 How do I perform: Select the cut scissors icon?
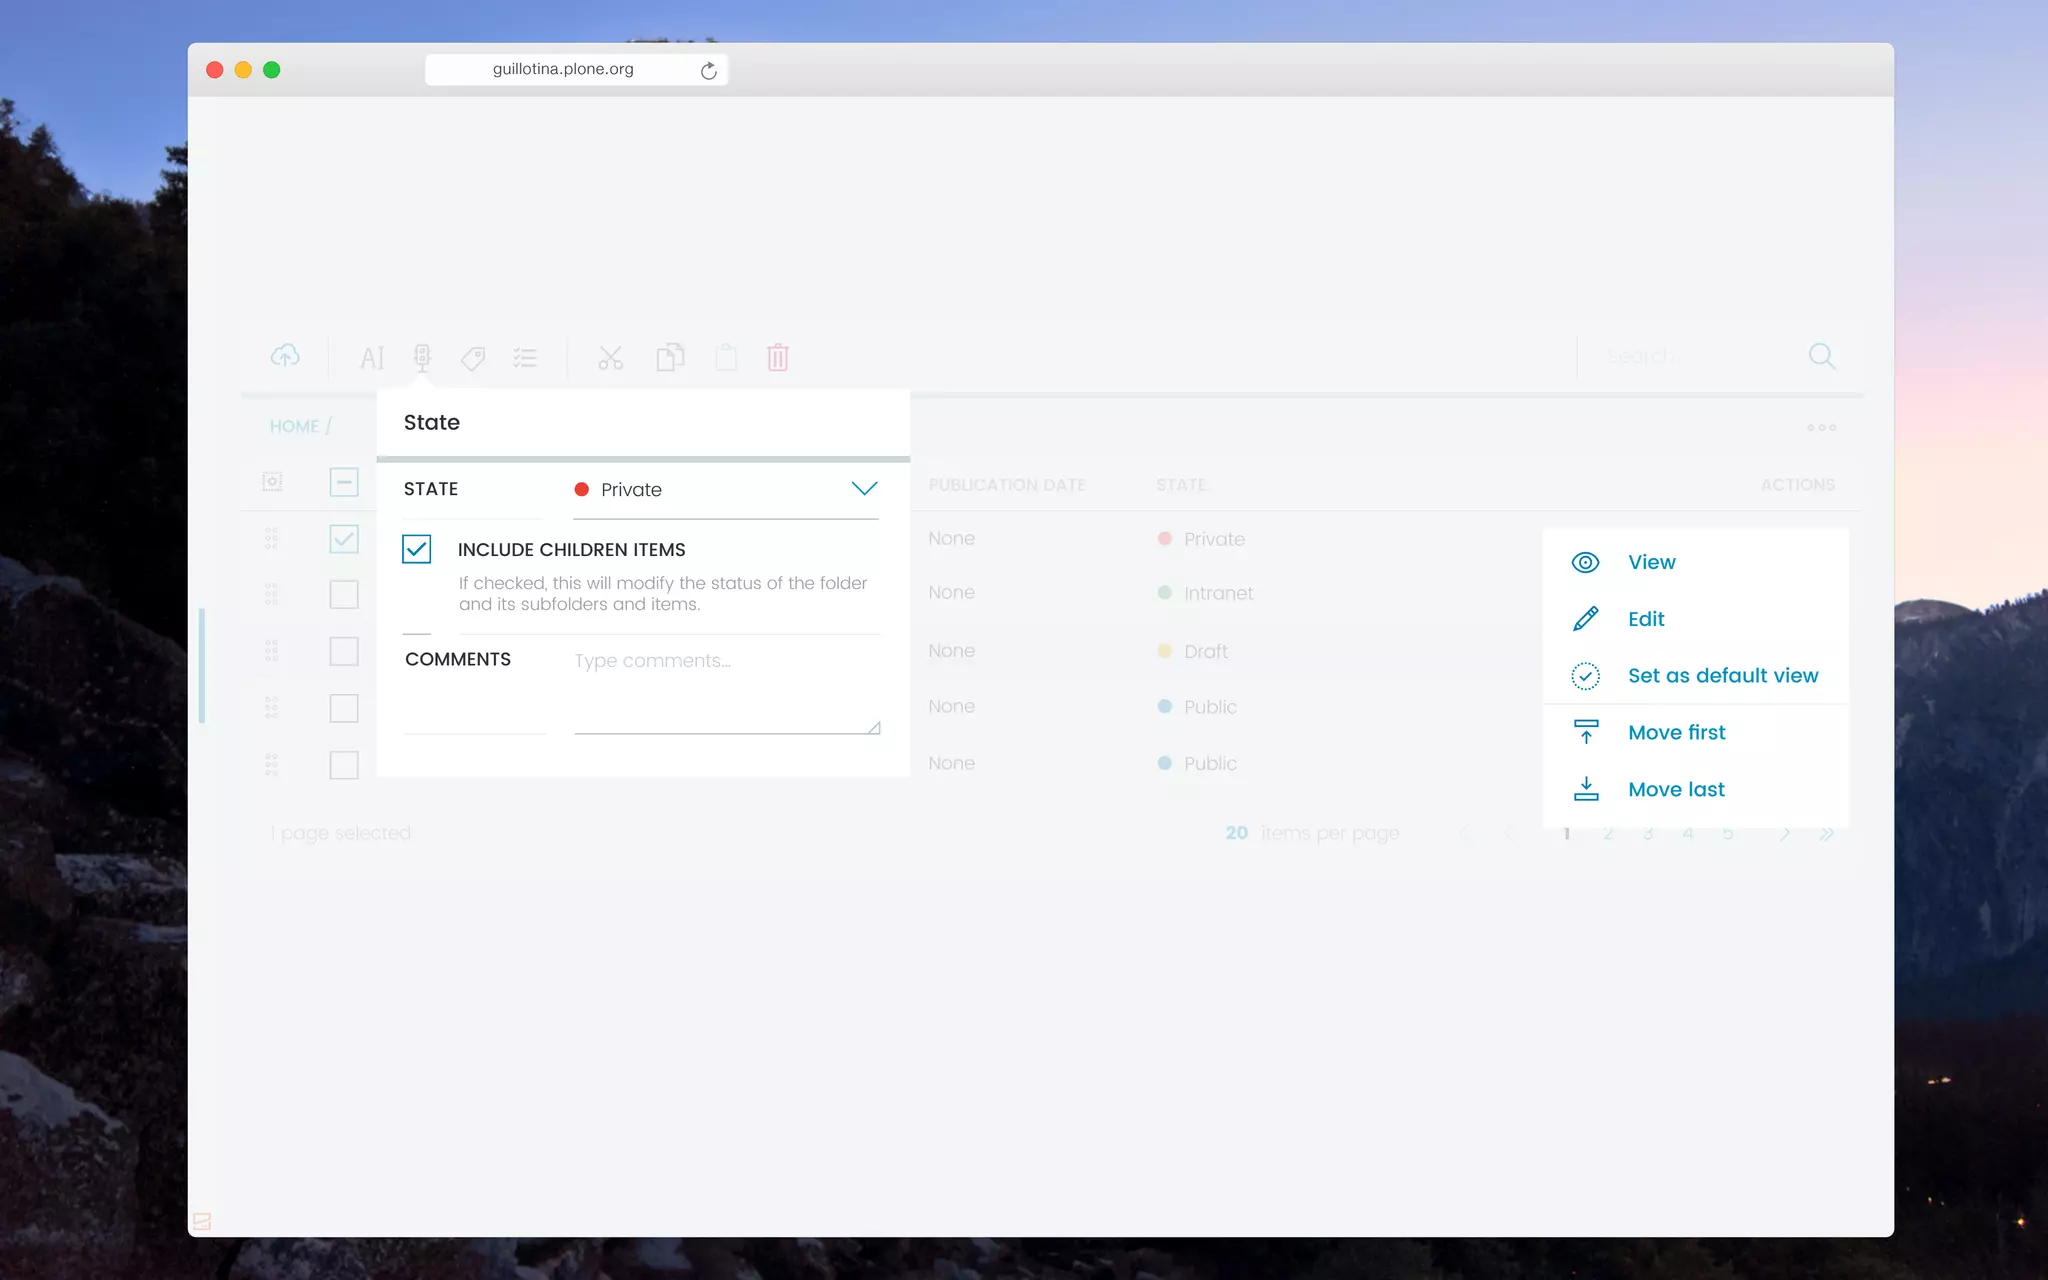click(610, 358)
